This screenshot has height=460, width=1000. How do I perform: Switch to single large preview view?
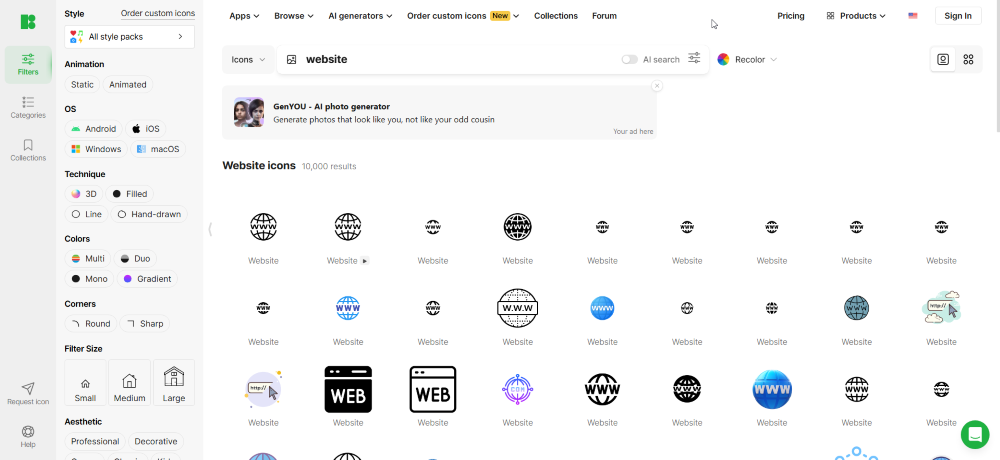(943, 59)
